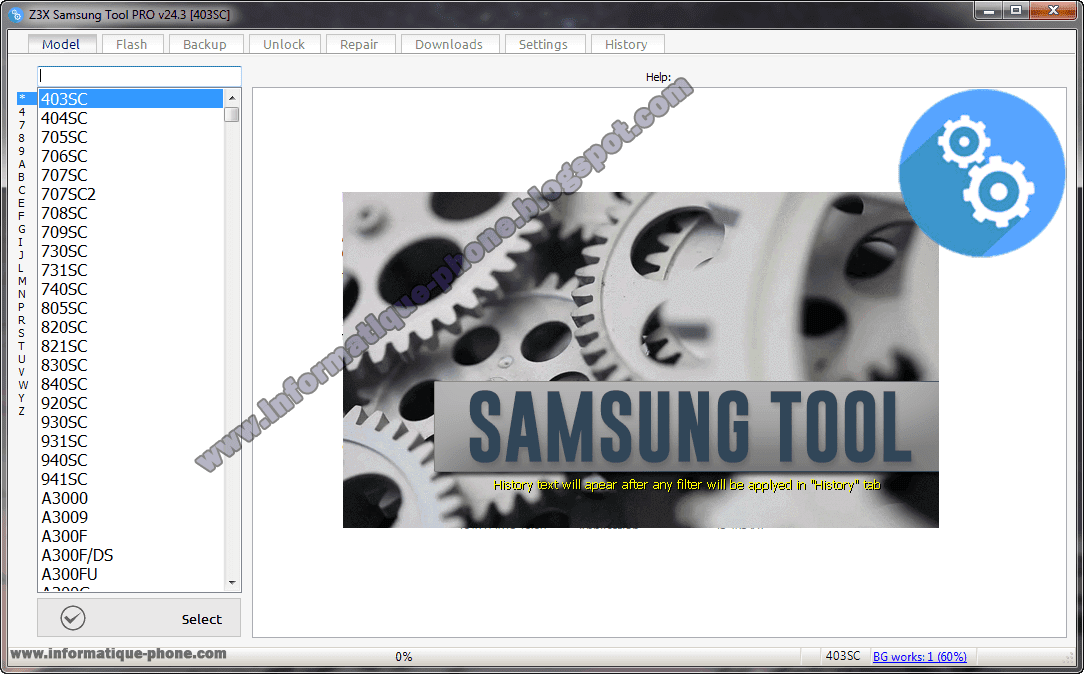Select the 931SC model
The height and width of the screenshot is (674, 1084).
131,441
